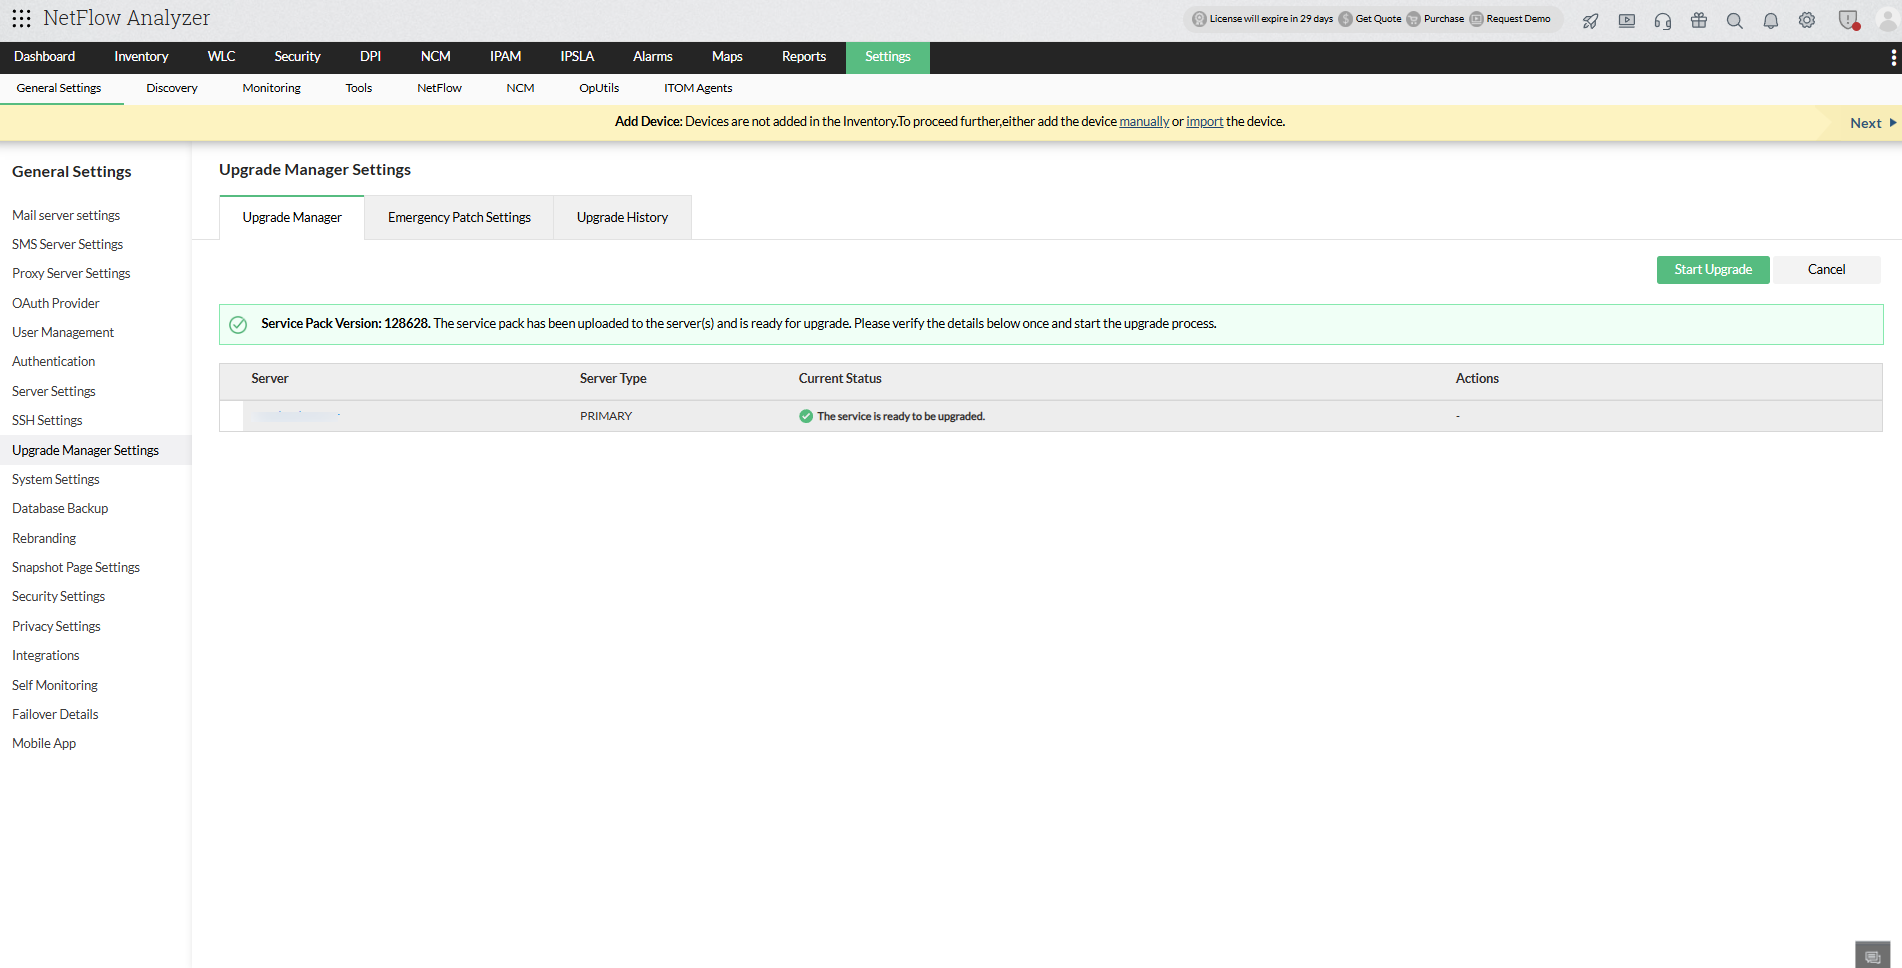Open the ITOM Agents sub-tab

coord(698,88)
